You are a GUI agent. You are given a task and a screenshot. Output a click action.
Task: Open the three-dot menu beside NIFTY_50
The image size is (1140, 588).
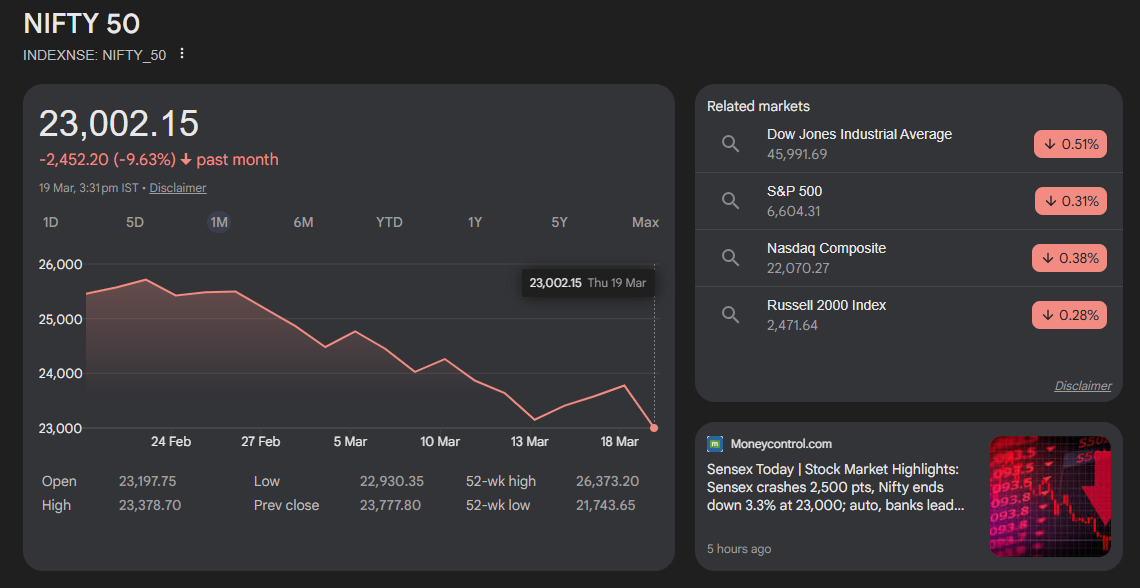tap(181, 54)
